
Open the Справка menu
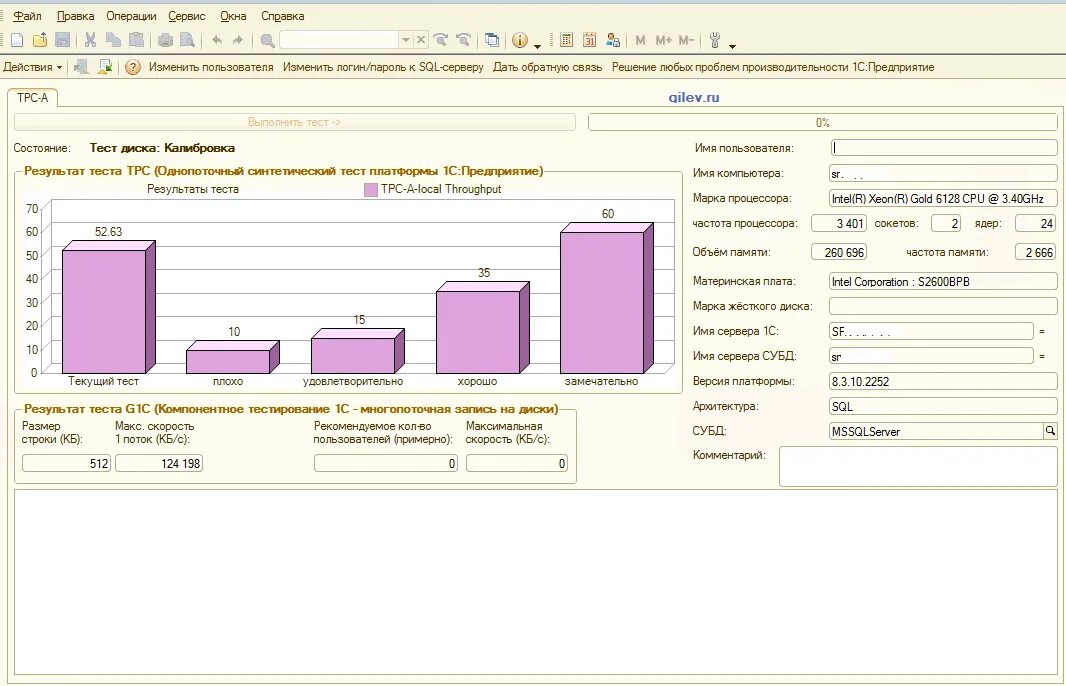click(x=283, y=16)
